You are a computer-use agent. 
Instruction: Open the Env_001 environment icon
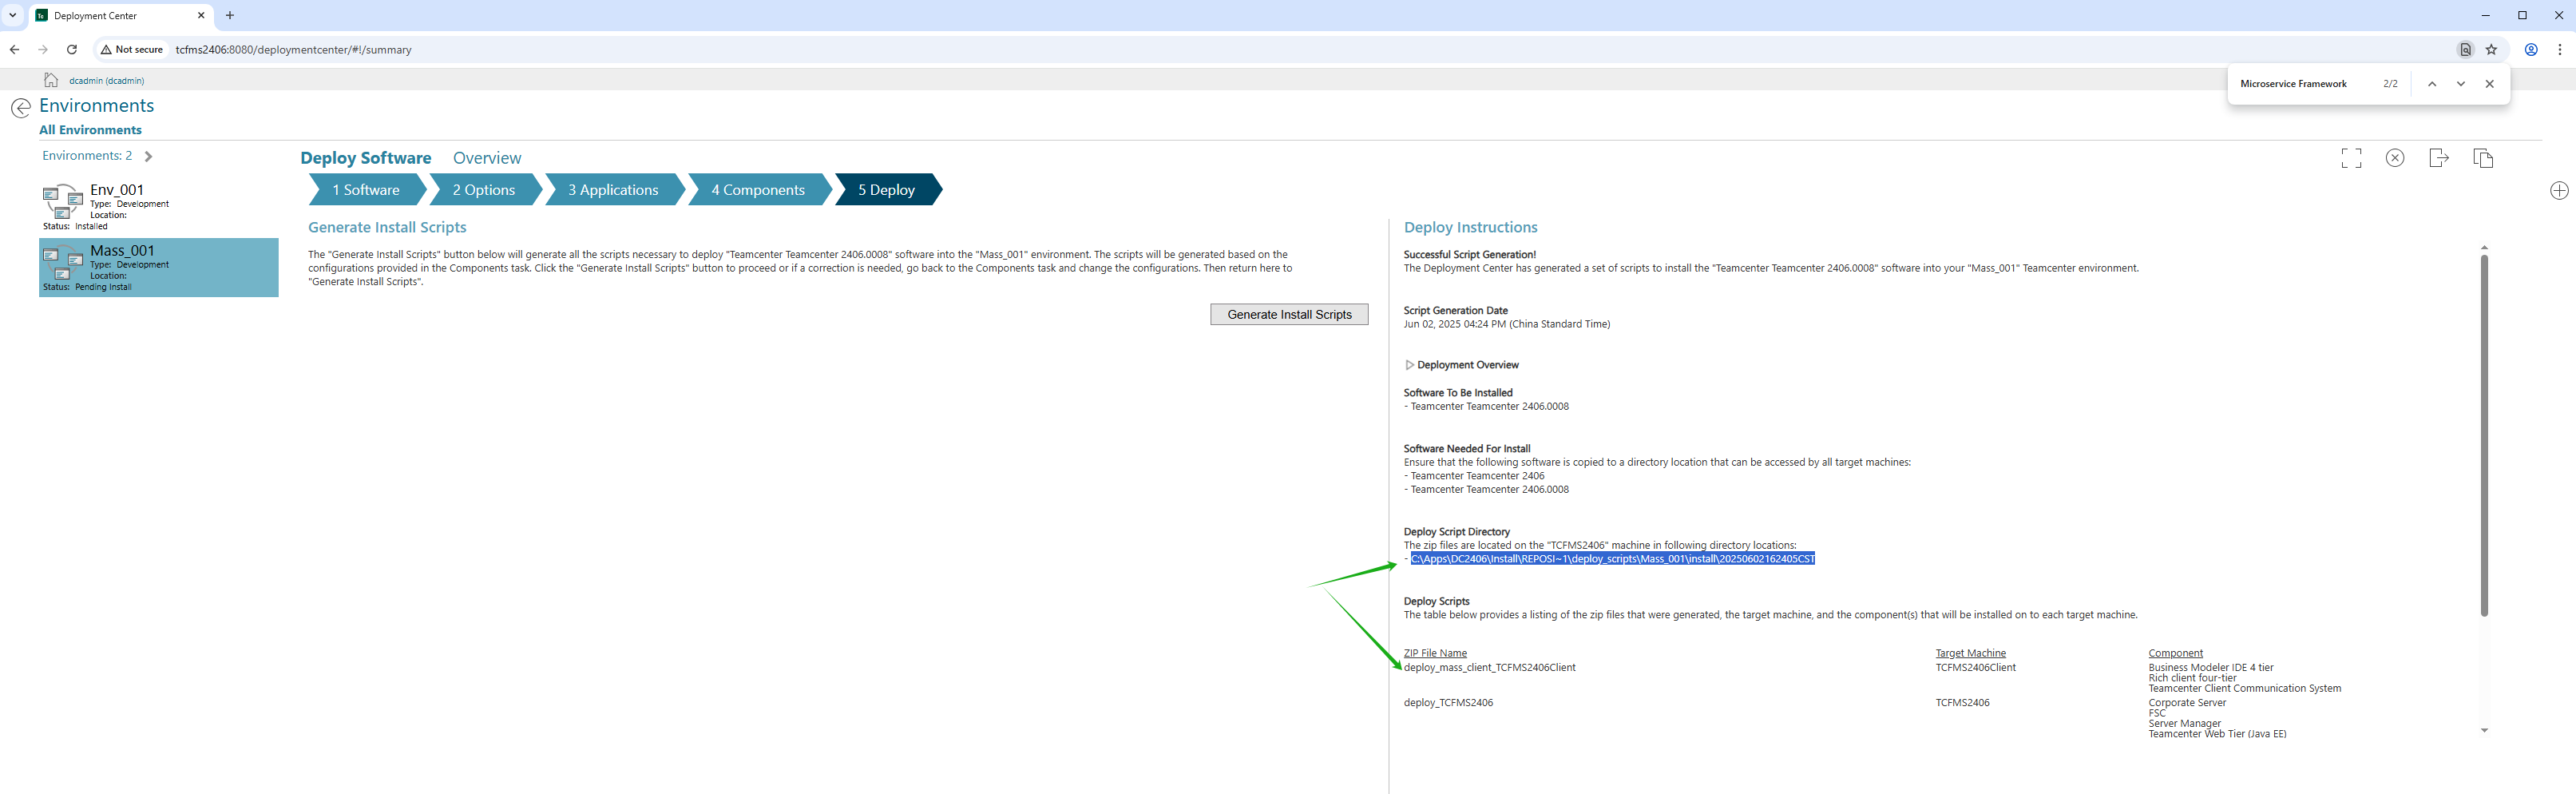pos(62,202)
